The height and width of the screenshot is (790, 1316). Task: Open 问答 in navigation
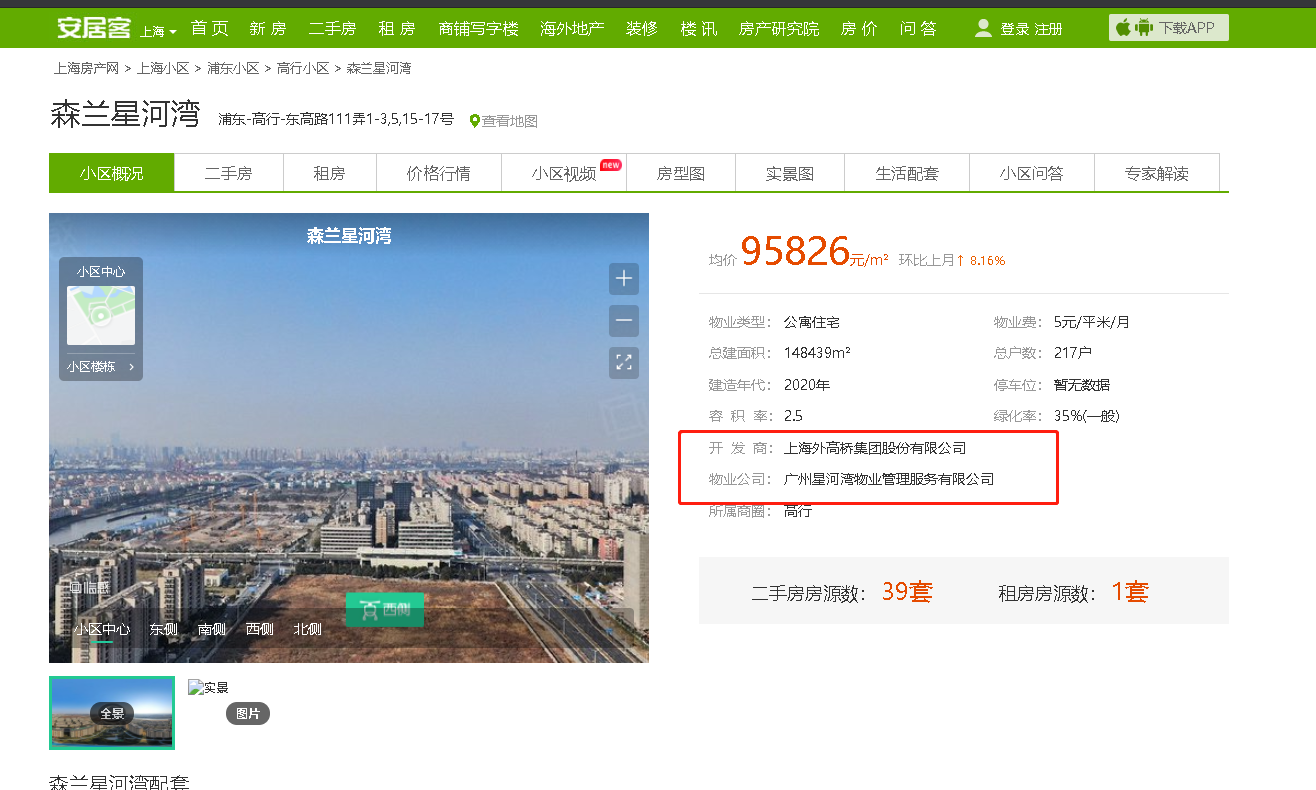click(918, 29)
